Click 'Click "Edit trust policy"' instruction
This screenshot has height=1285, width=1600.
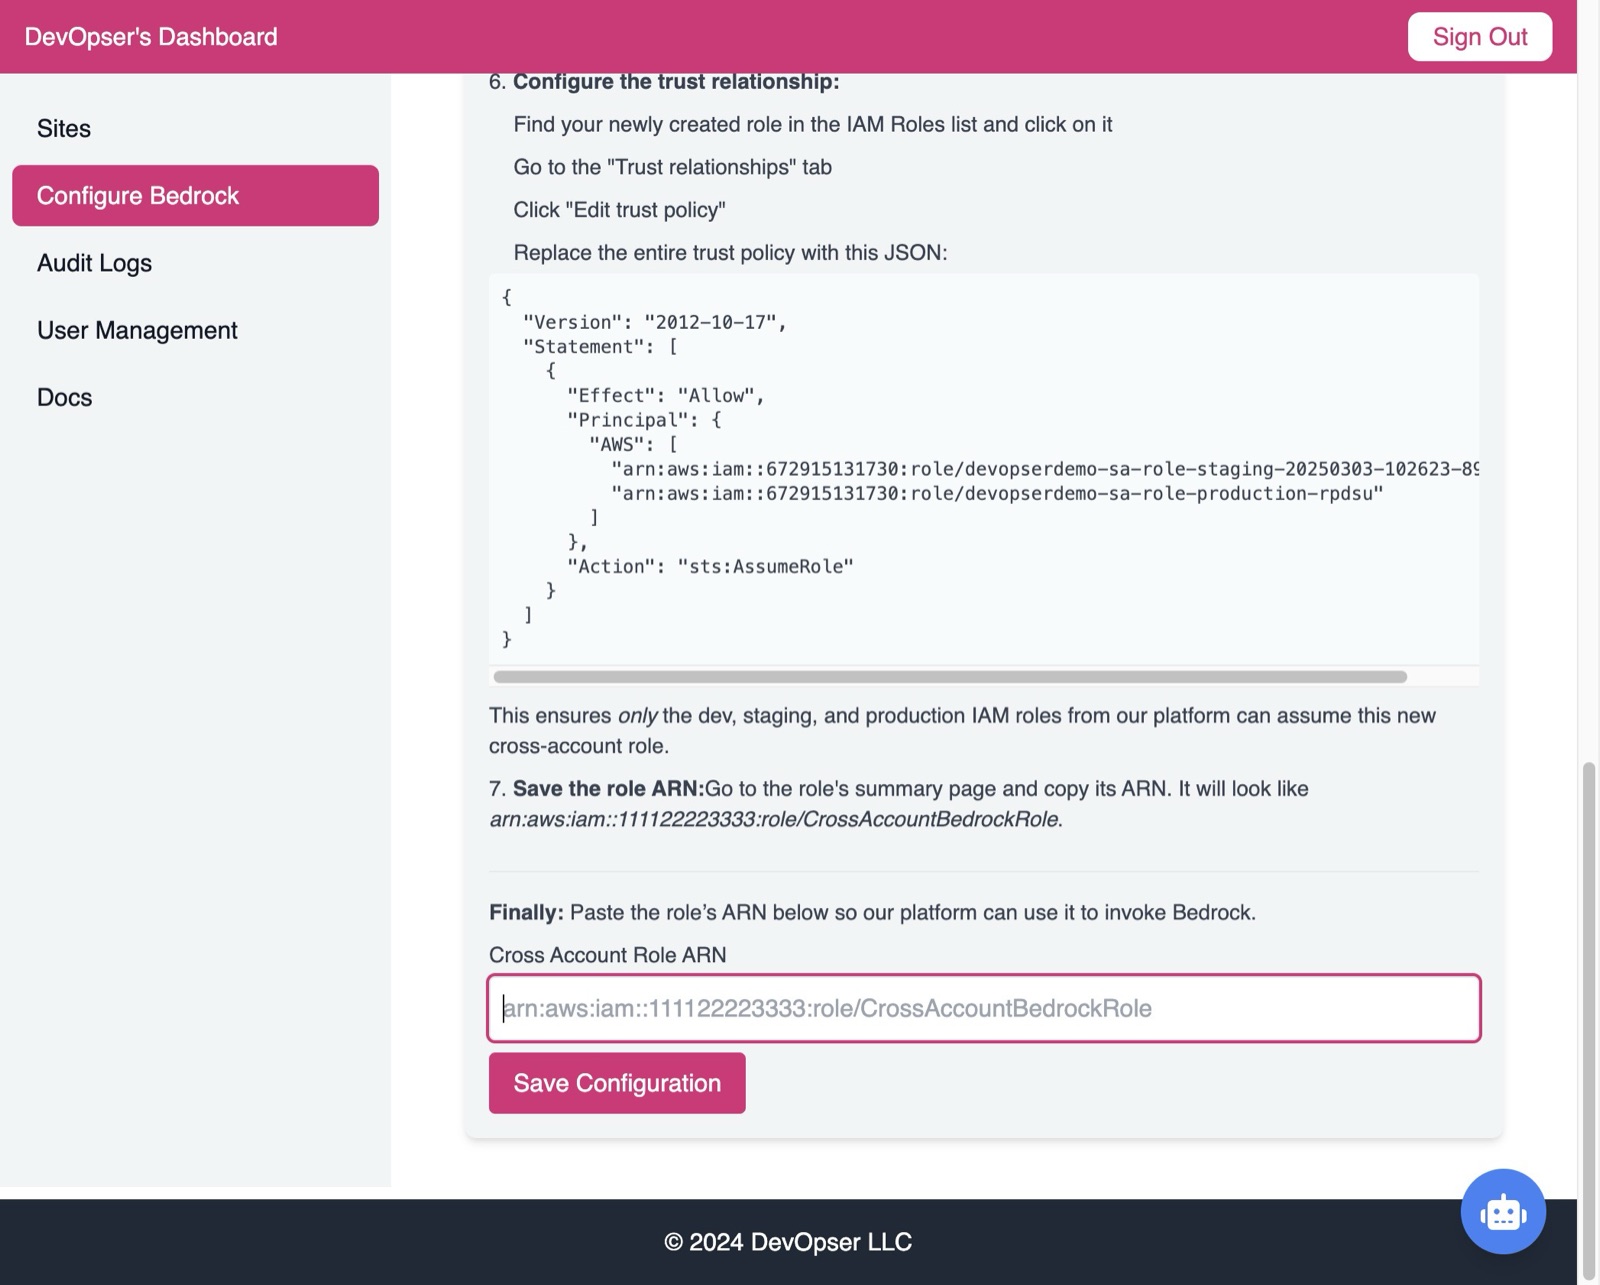[x=620, y=210]
